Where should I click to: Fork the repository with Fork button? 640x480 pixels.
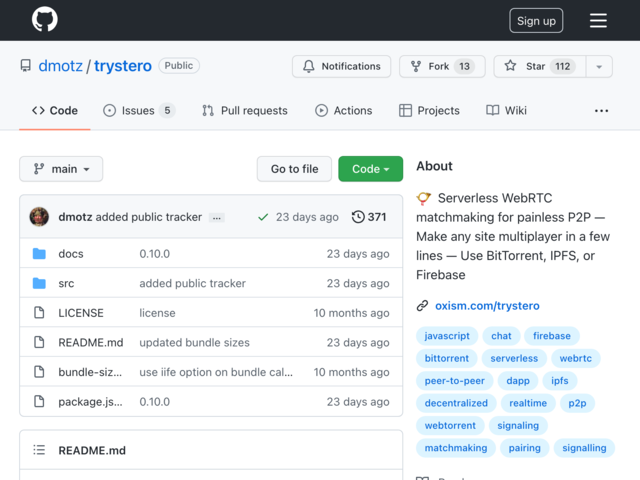pos(442,66)
